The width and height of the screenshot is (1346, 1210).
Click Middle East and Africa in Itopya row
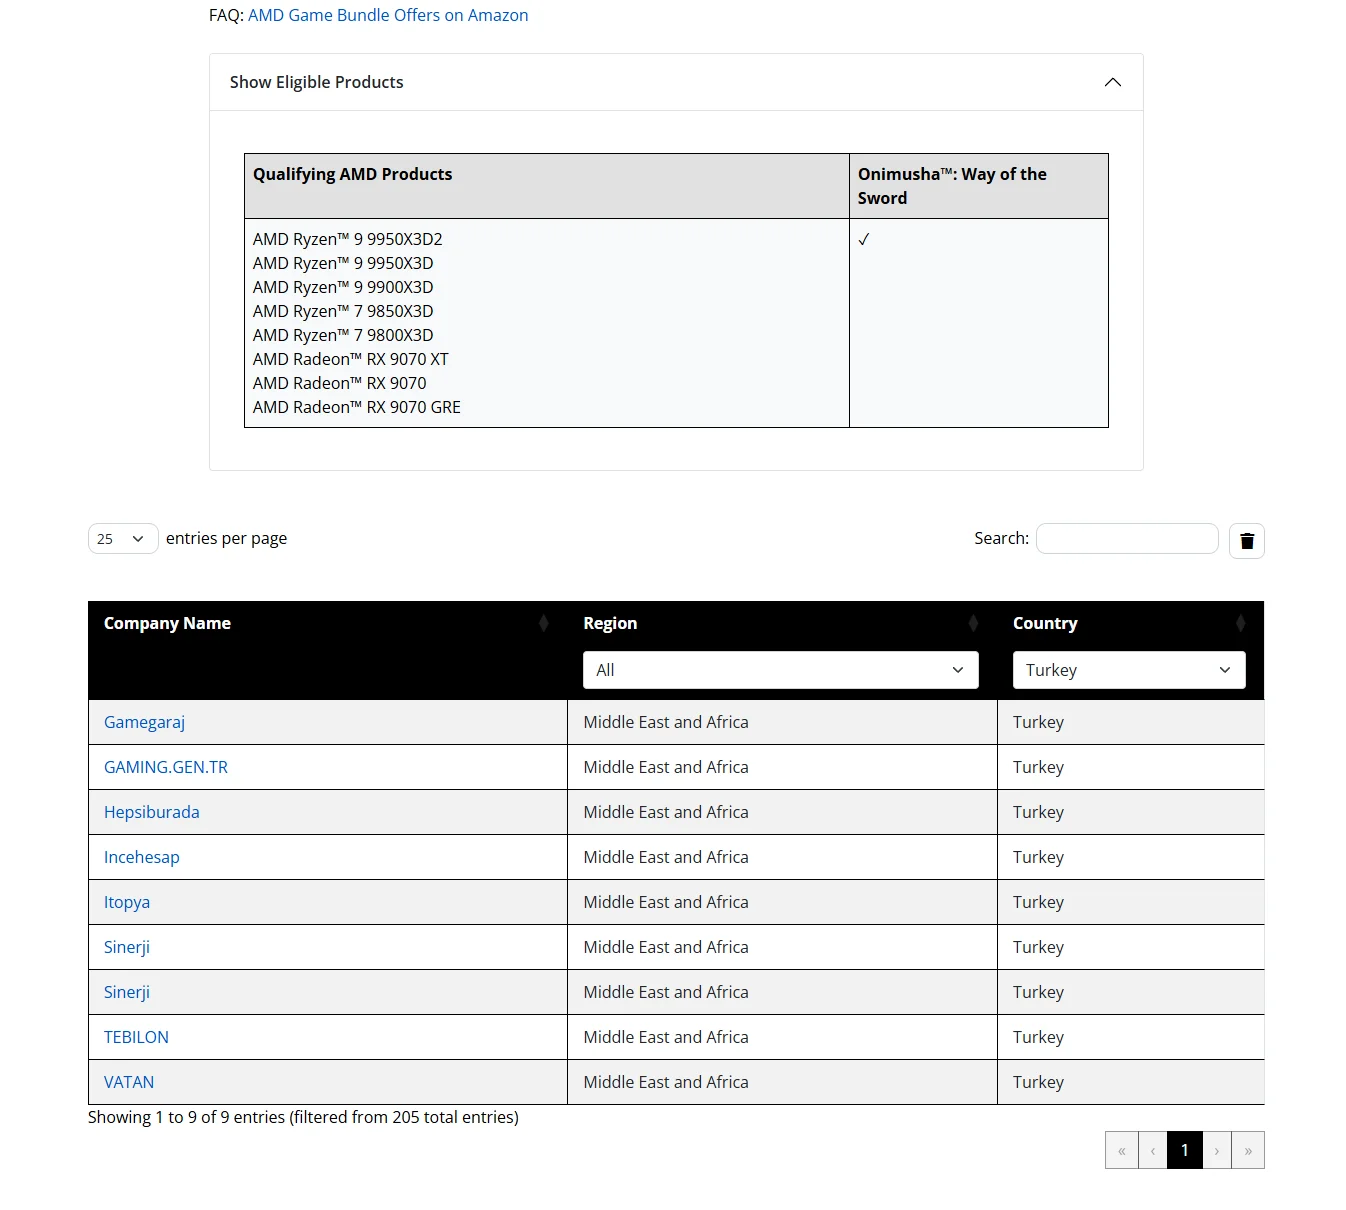[x=666, y=902]
